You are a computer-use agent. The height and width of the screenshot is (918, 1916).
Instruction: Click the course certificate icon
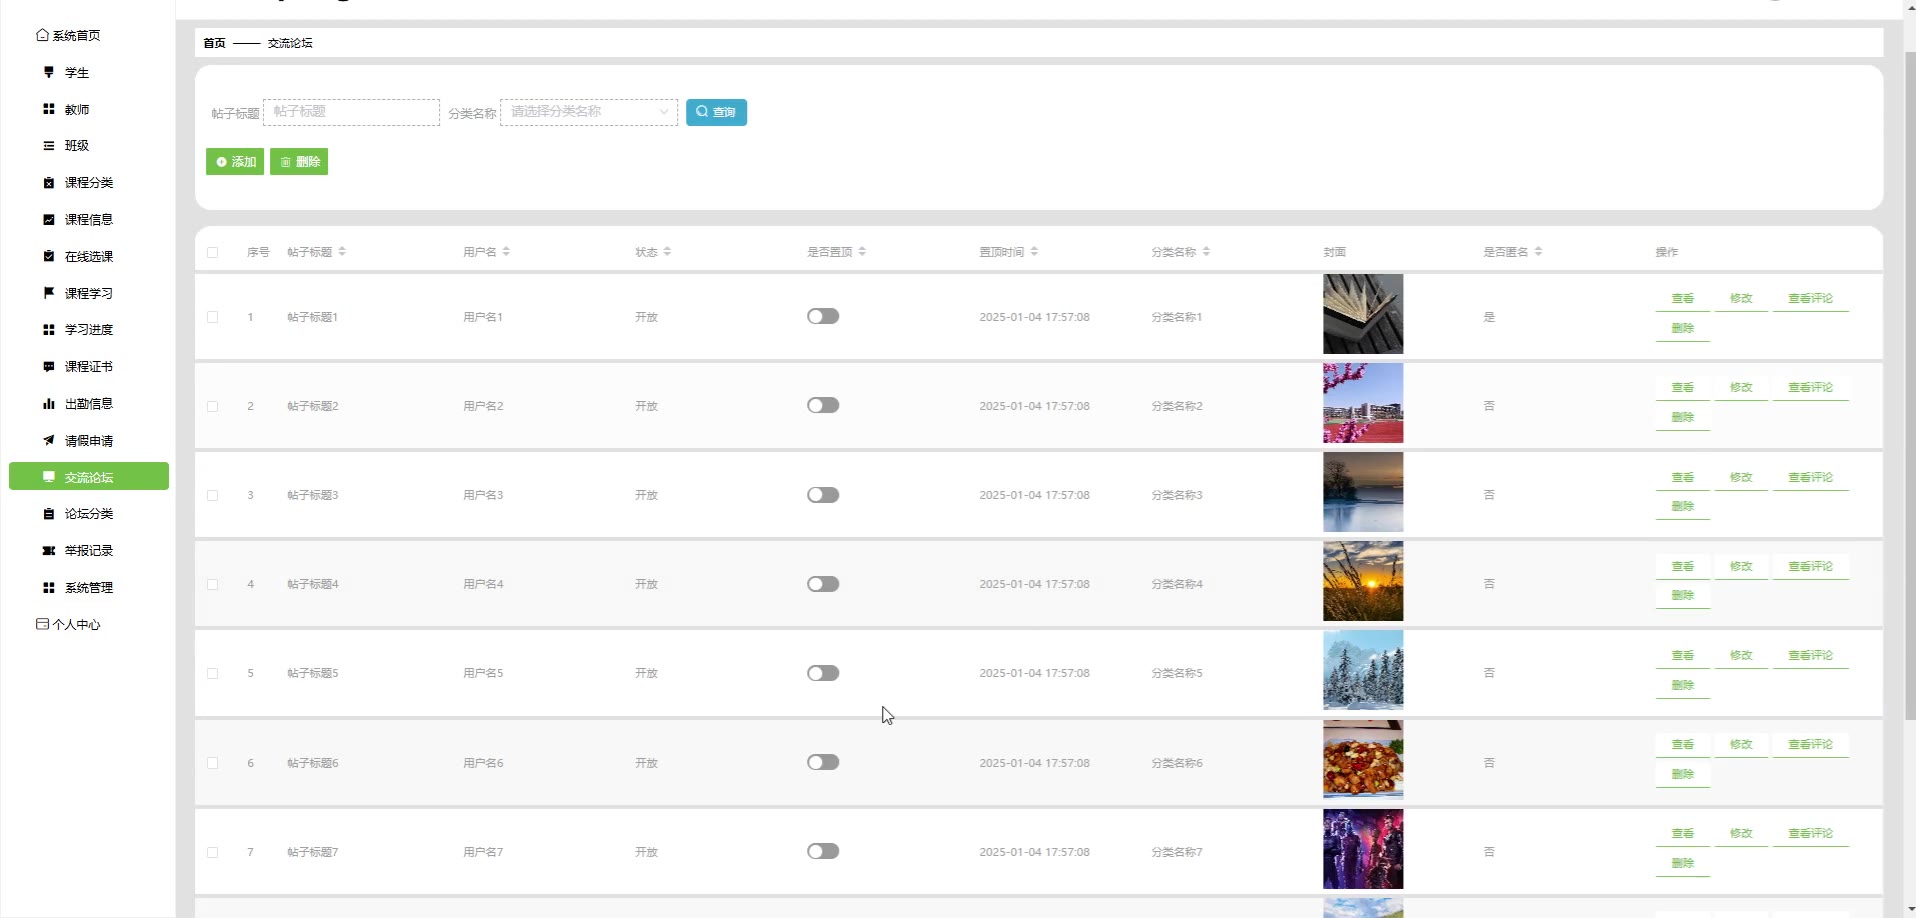48,367
